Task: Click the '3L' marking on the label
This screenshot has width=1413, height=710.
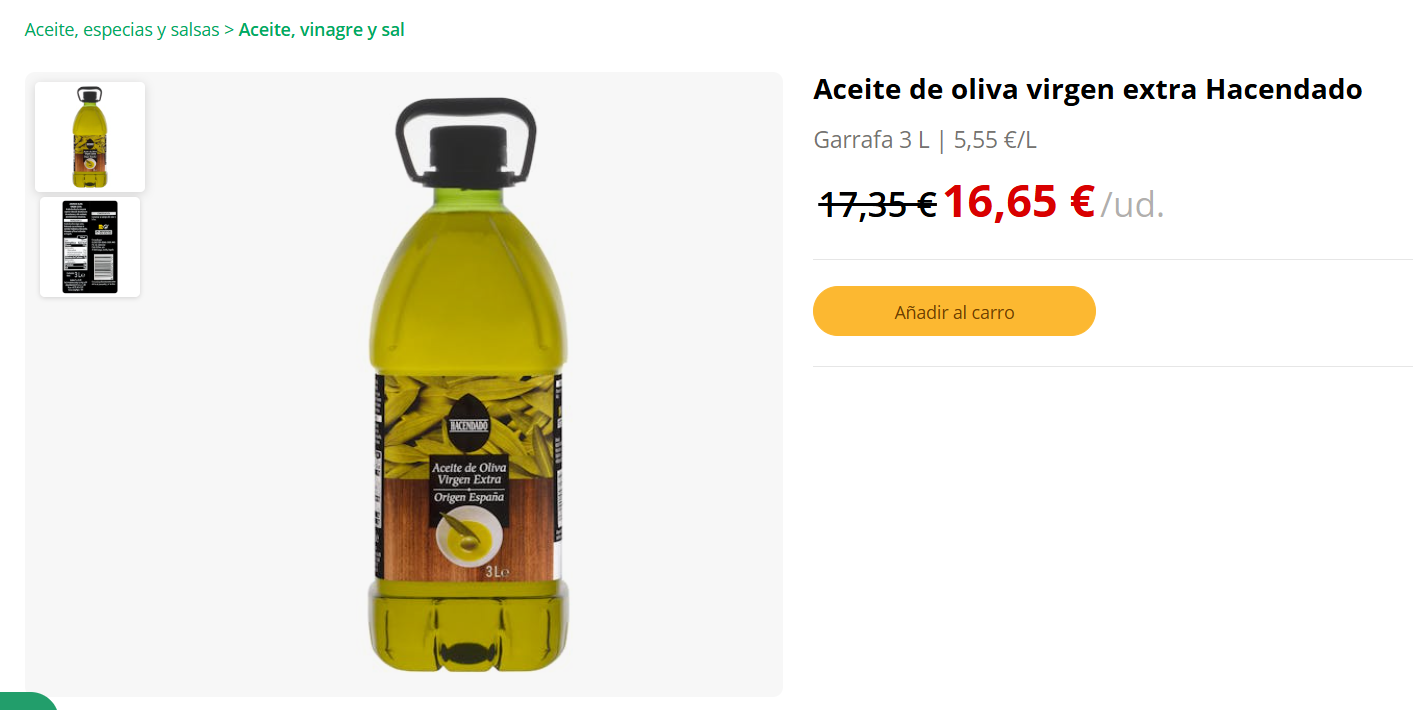Action: [x=497, y=573]
